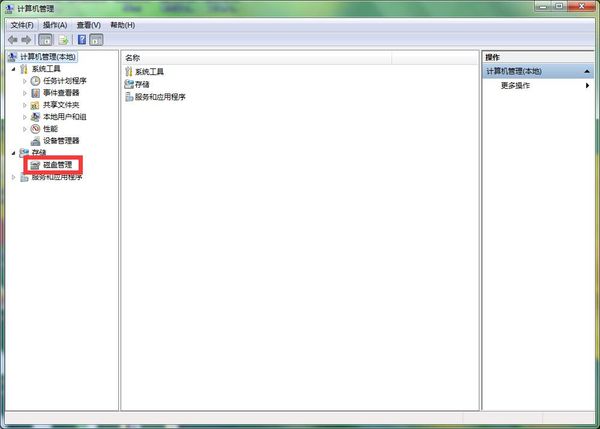Collapse the 系统工具 node in the left tree
The width and height of the screenshot is (600, 429).
[x=13, y=69]
